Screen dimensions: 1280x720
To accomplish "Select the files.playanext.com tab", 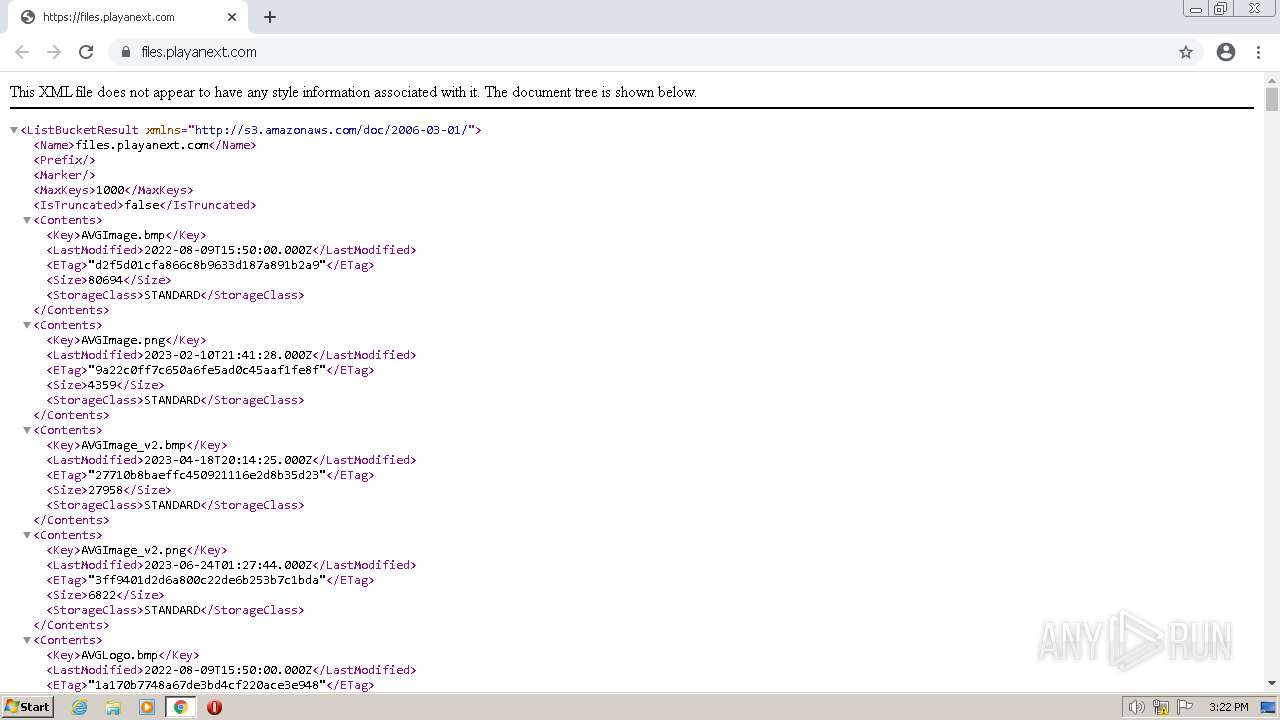I will coord(128,17).
